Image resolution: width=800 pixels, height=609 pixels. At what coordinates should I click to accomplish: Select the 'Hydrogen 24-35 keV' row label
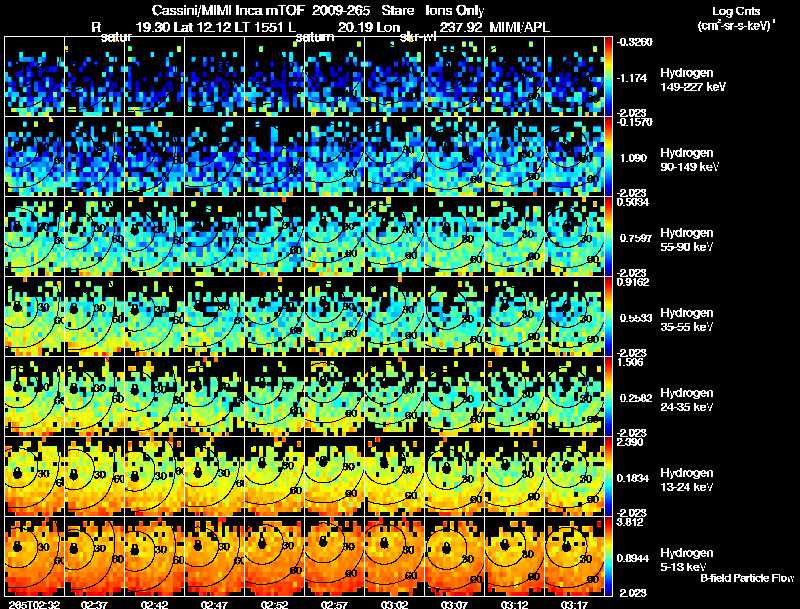687,400
